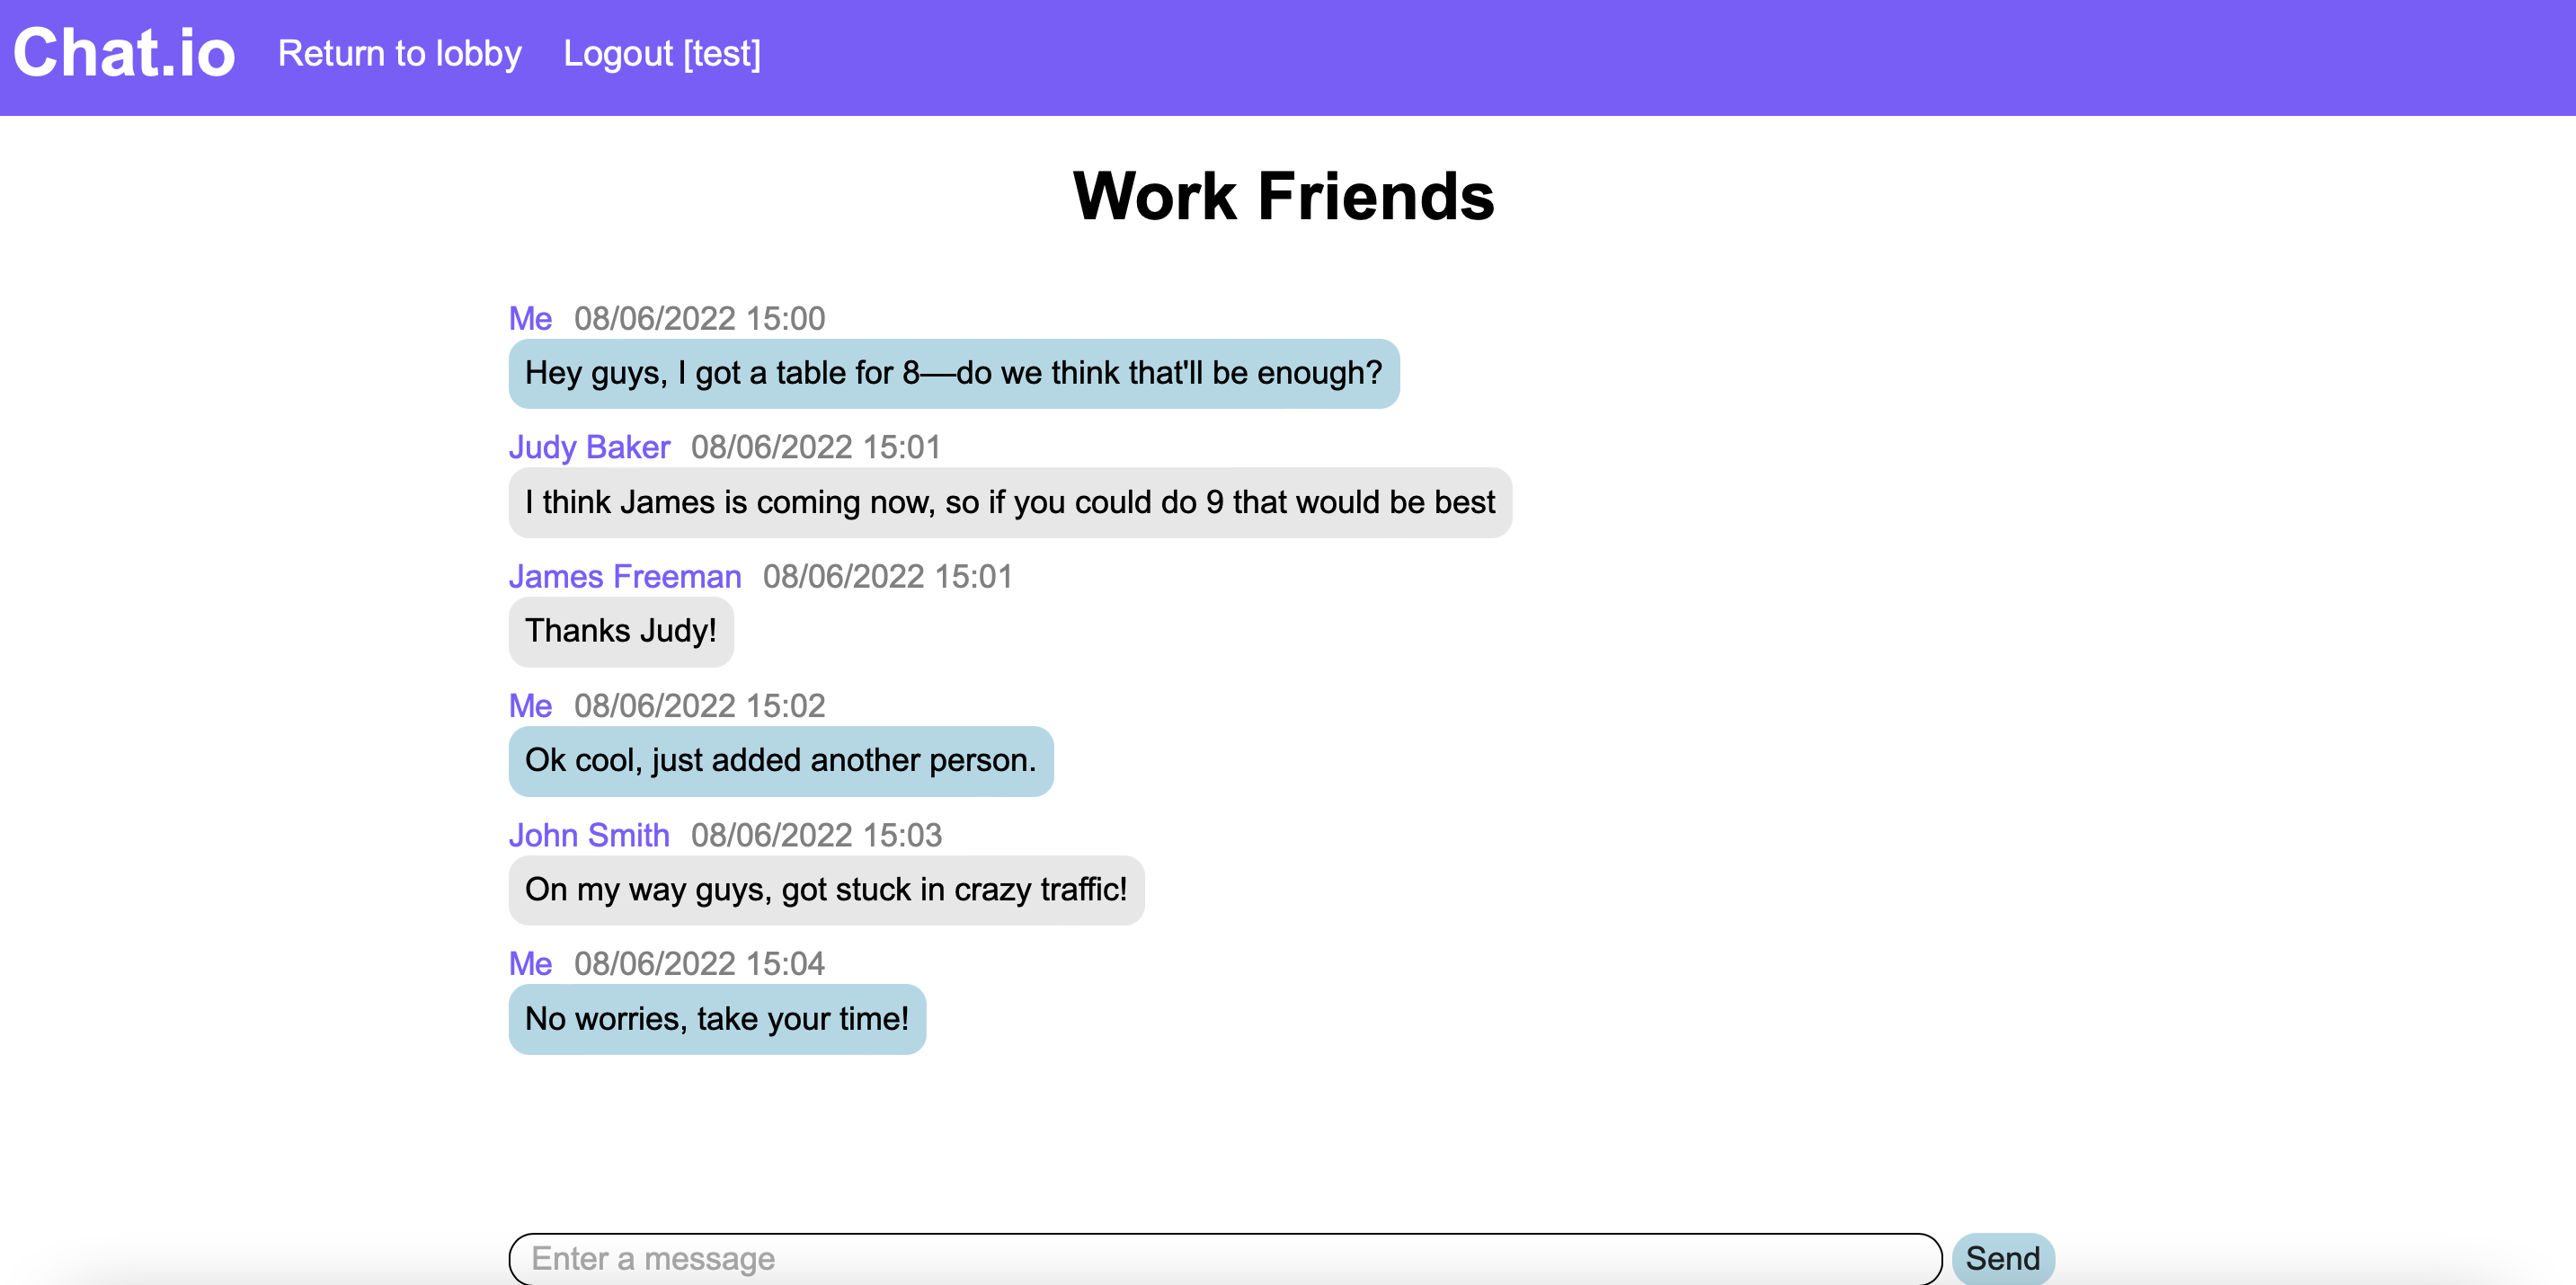
Task: Click the Chat.io logo
Action: point(124,53)
